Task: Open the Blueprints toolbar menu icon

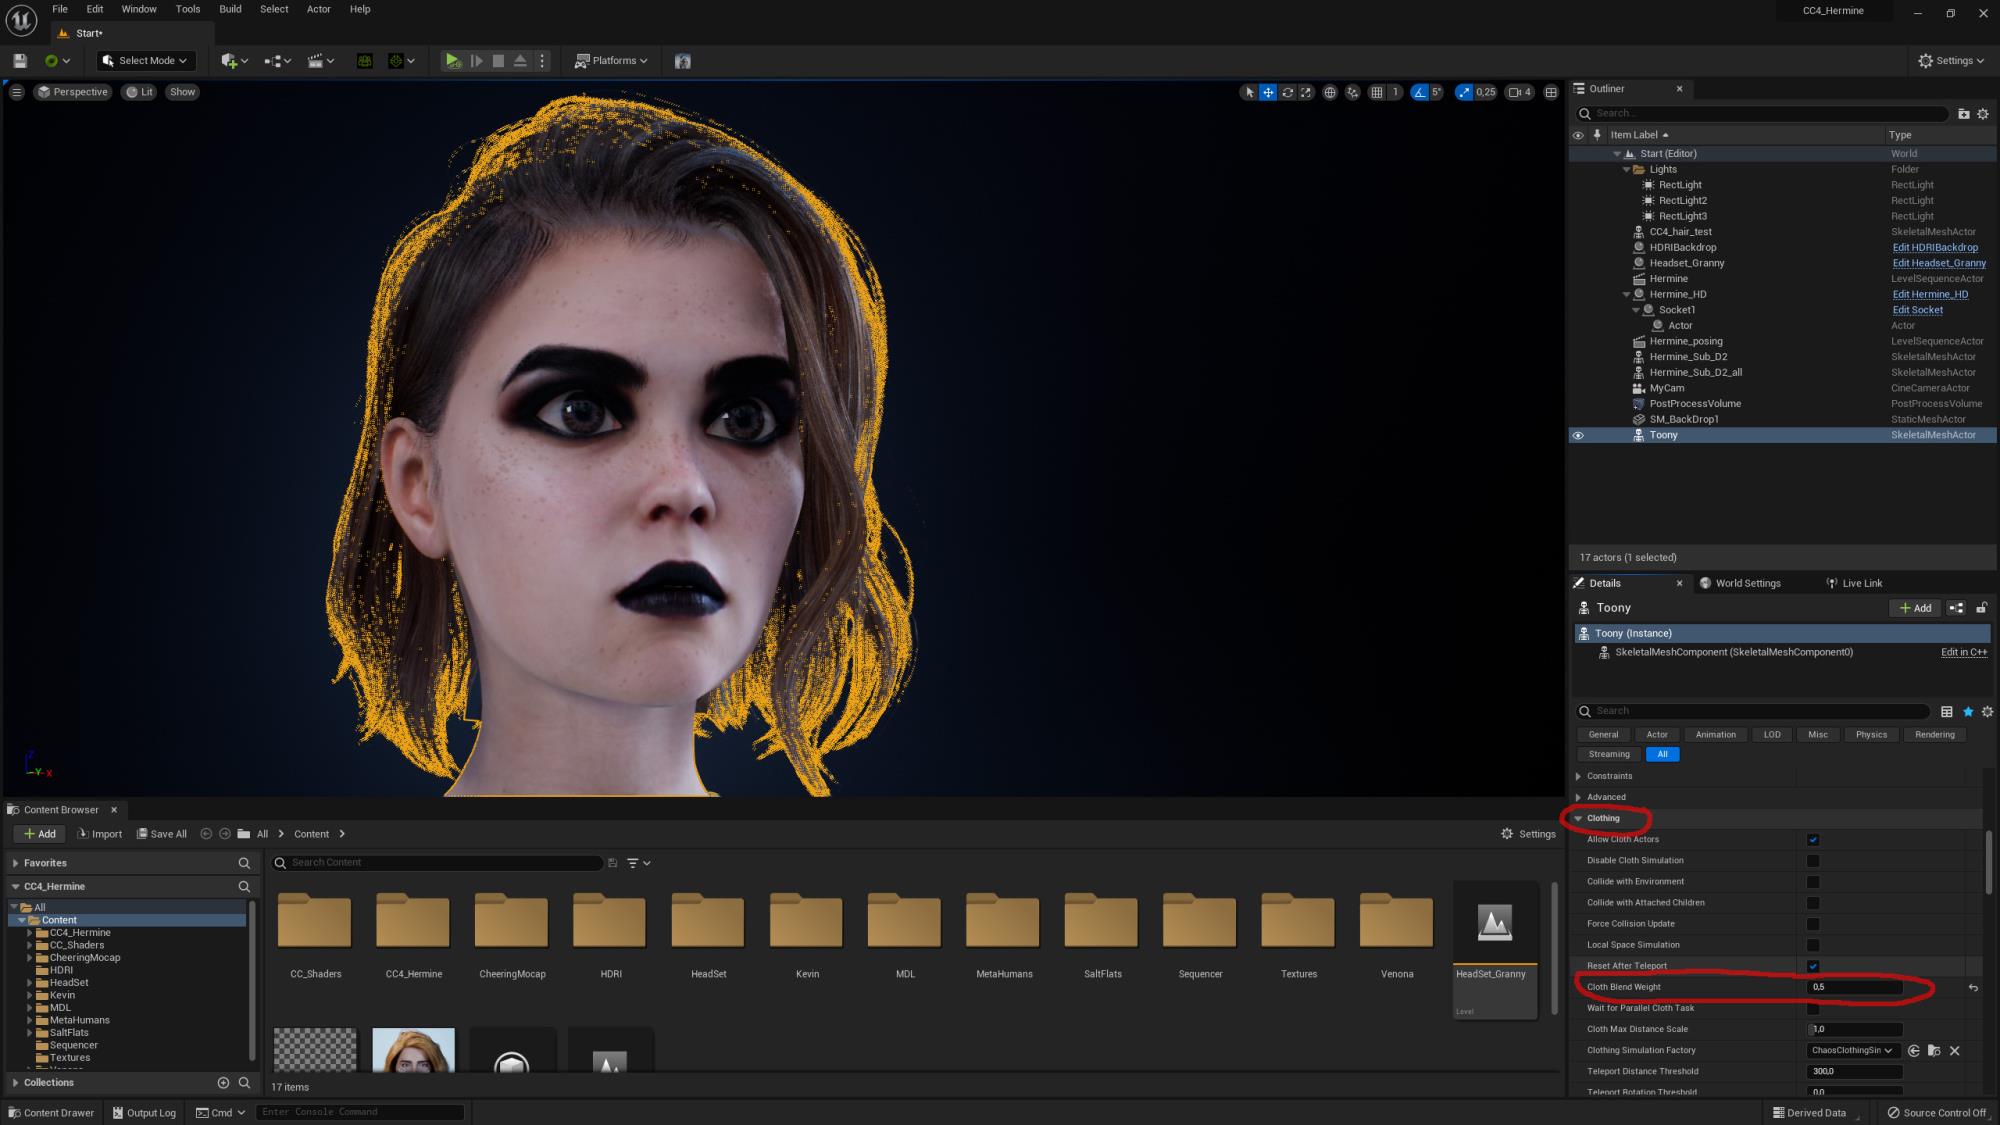Action: click(277, 61)
